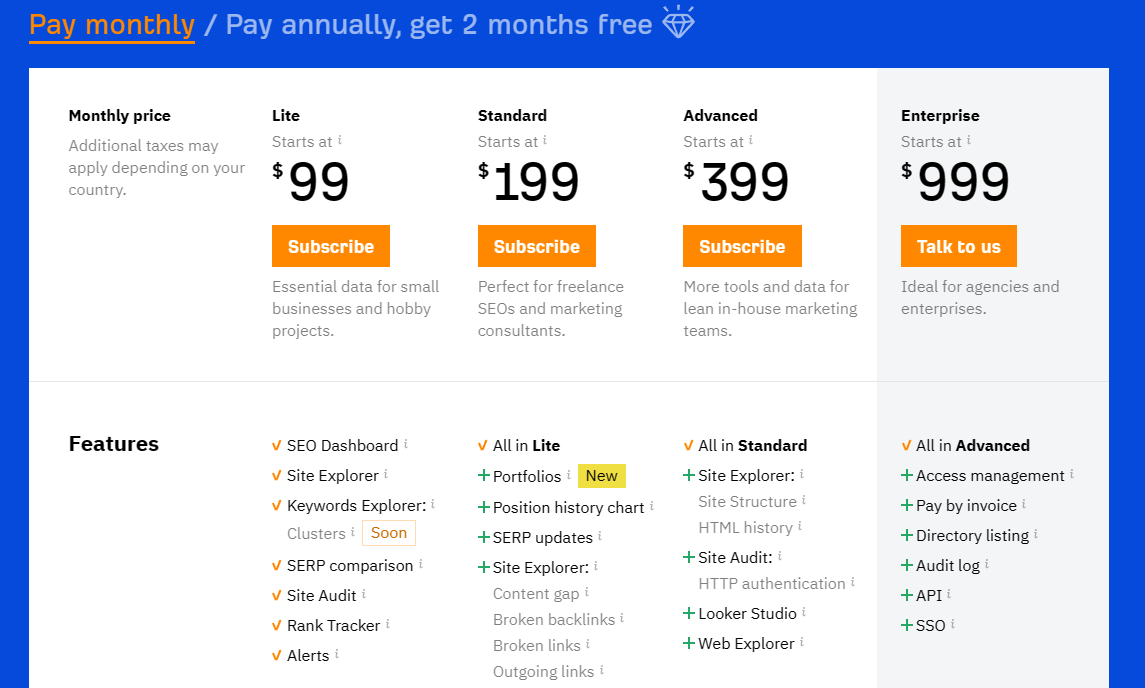The width and height of the screenshot is (1145, 688).
Task: Click info icon next to Web Explorer
Action: tap(802, 641)
